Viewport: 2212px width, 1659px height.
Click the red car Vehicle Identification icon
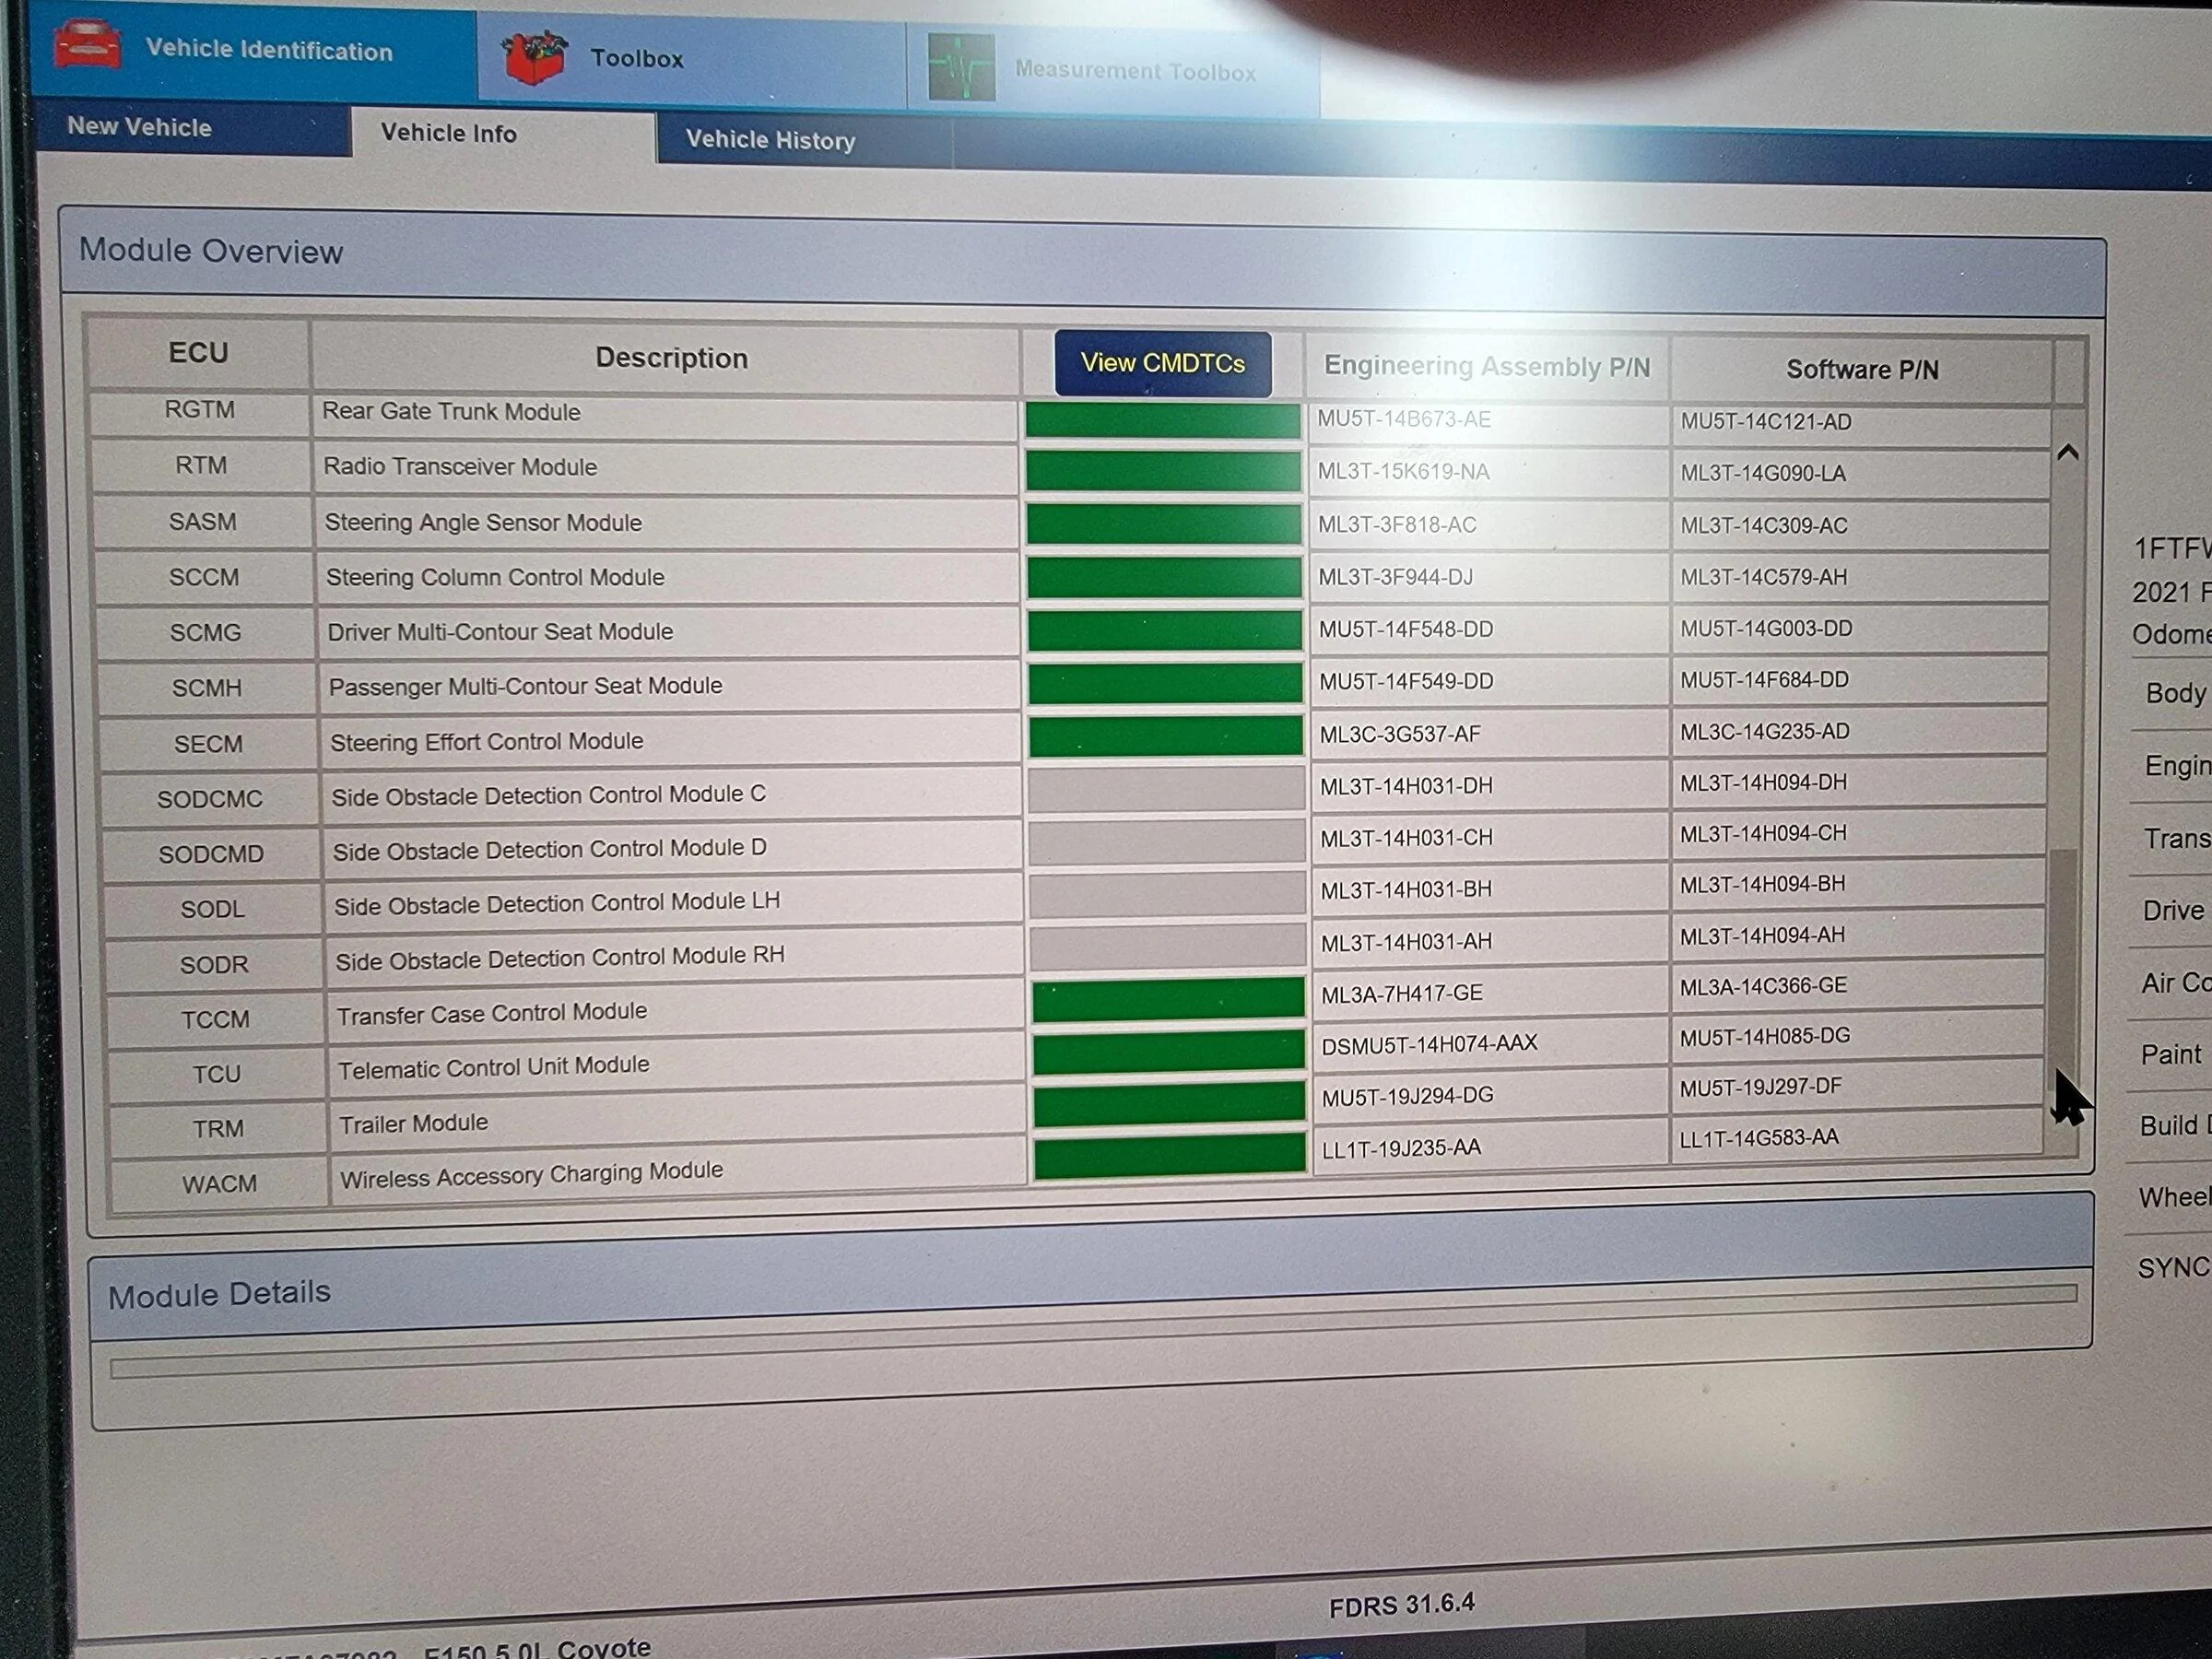click(88, 45)
